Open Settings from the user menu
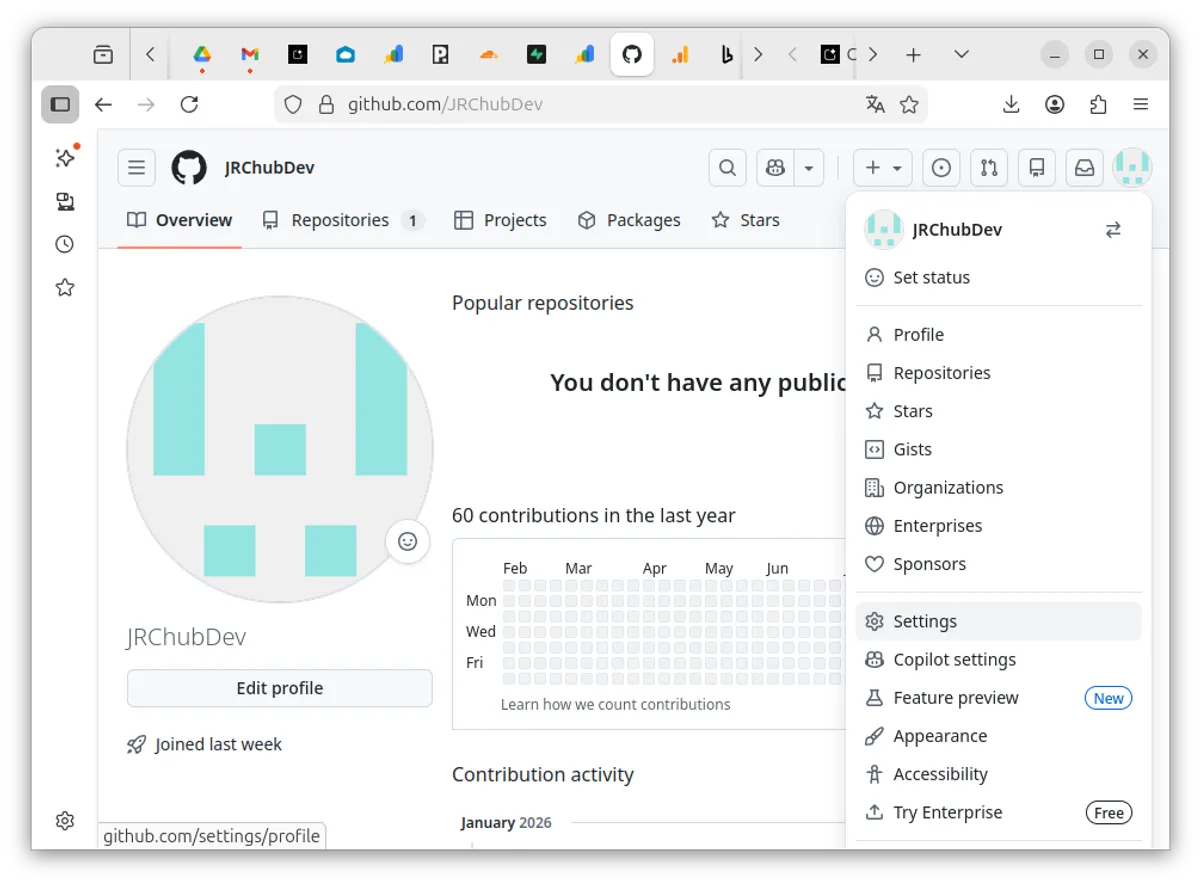 (x=998, y=621)
